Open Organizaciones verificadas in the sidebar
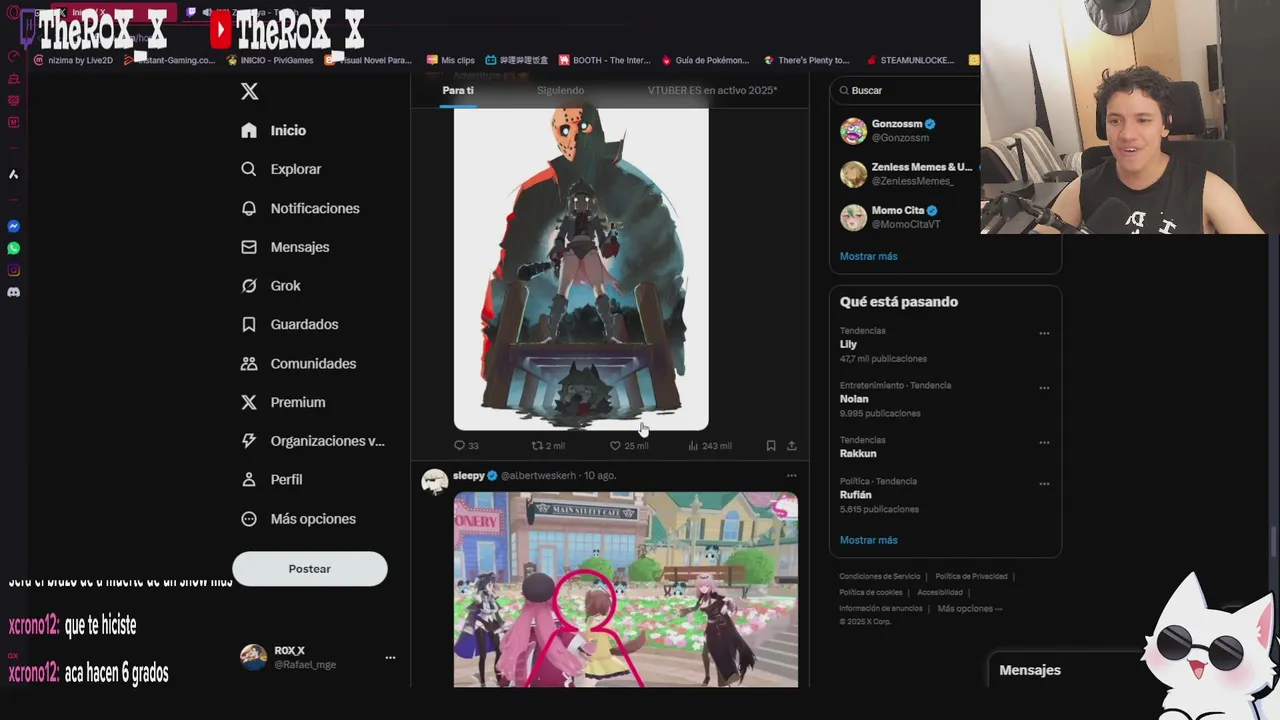Image resolution: width=1280 pixels, height=720 pixels. [313, 441]
